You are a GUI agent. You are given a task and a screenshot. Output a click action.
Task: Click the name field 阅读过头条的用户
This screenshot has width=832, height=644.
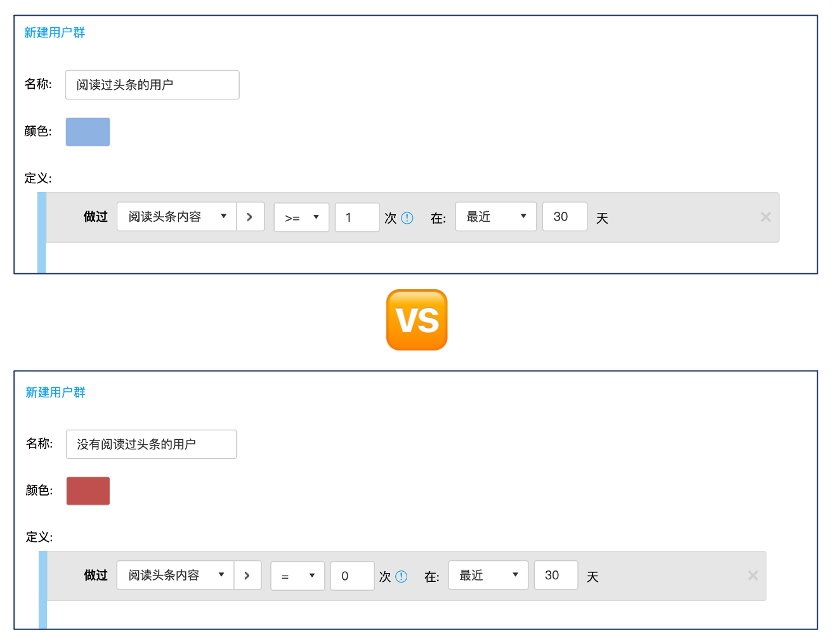coord(152,85)
